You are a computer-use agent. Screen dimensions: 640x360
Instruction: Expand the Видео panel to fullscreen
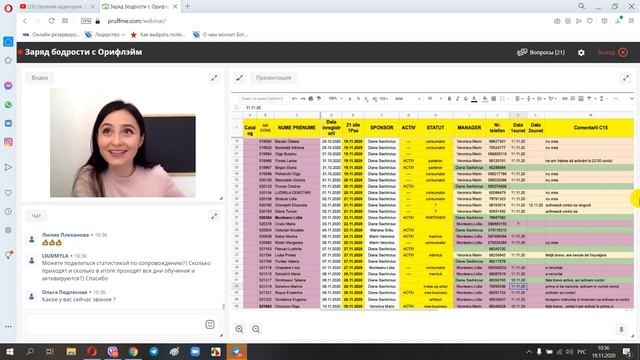[x=214, y=78]
